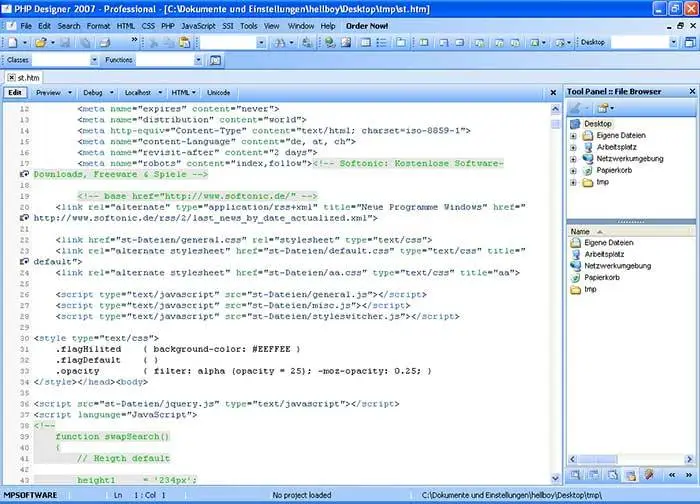Open the Preview dropdown arrow
Image resolution: width=700 pixels, height=504 pixels.
click(x=70, y=93)
